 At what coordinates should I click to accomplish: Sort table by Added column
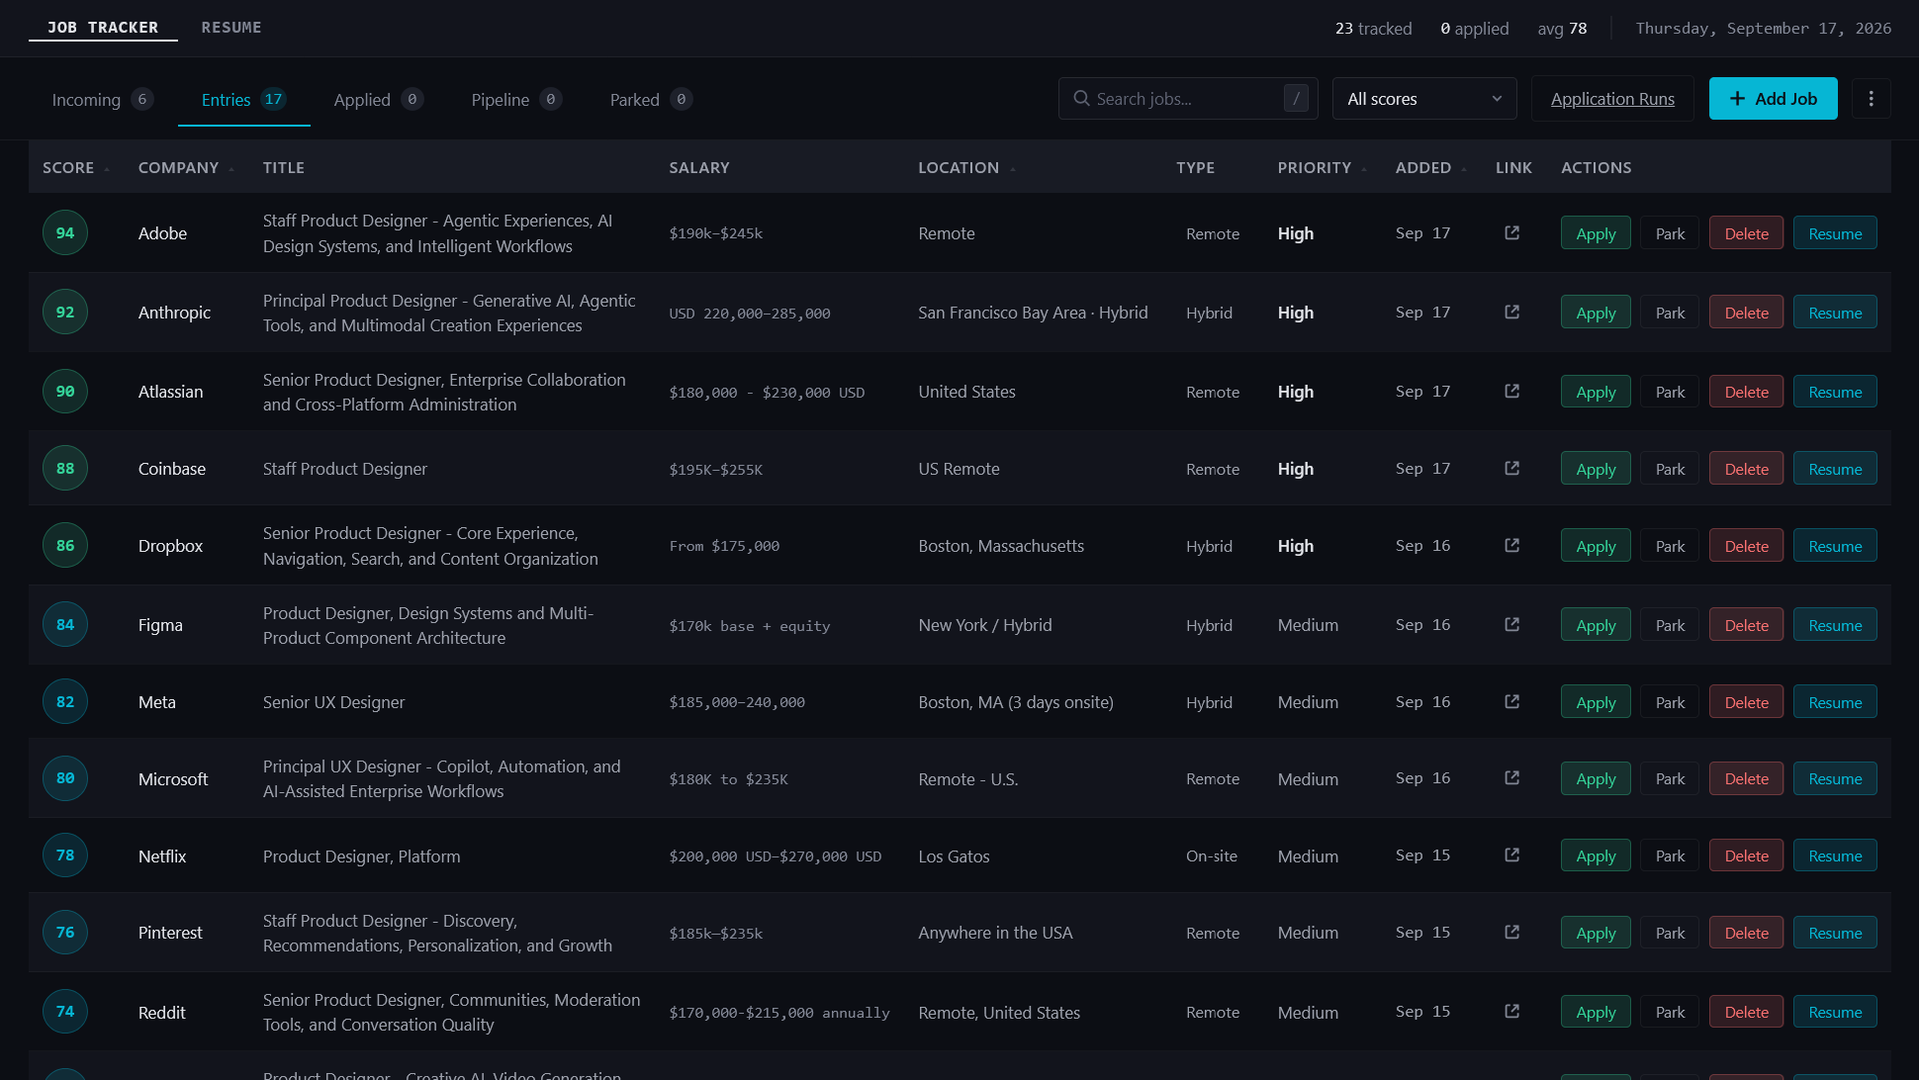1430,167
